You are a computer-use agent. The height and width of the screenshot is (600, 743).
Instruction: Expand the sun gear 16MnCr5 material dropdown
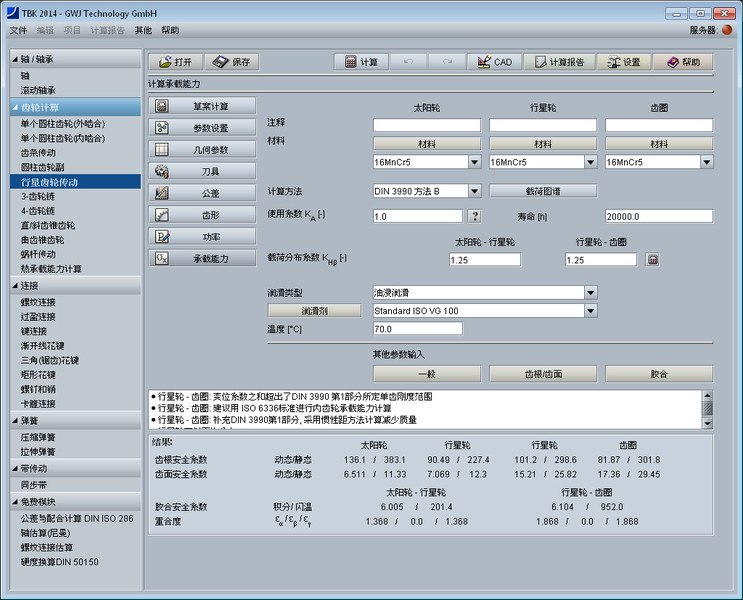pos(474,162)
